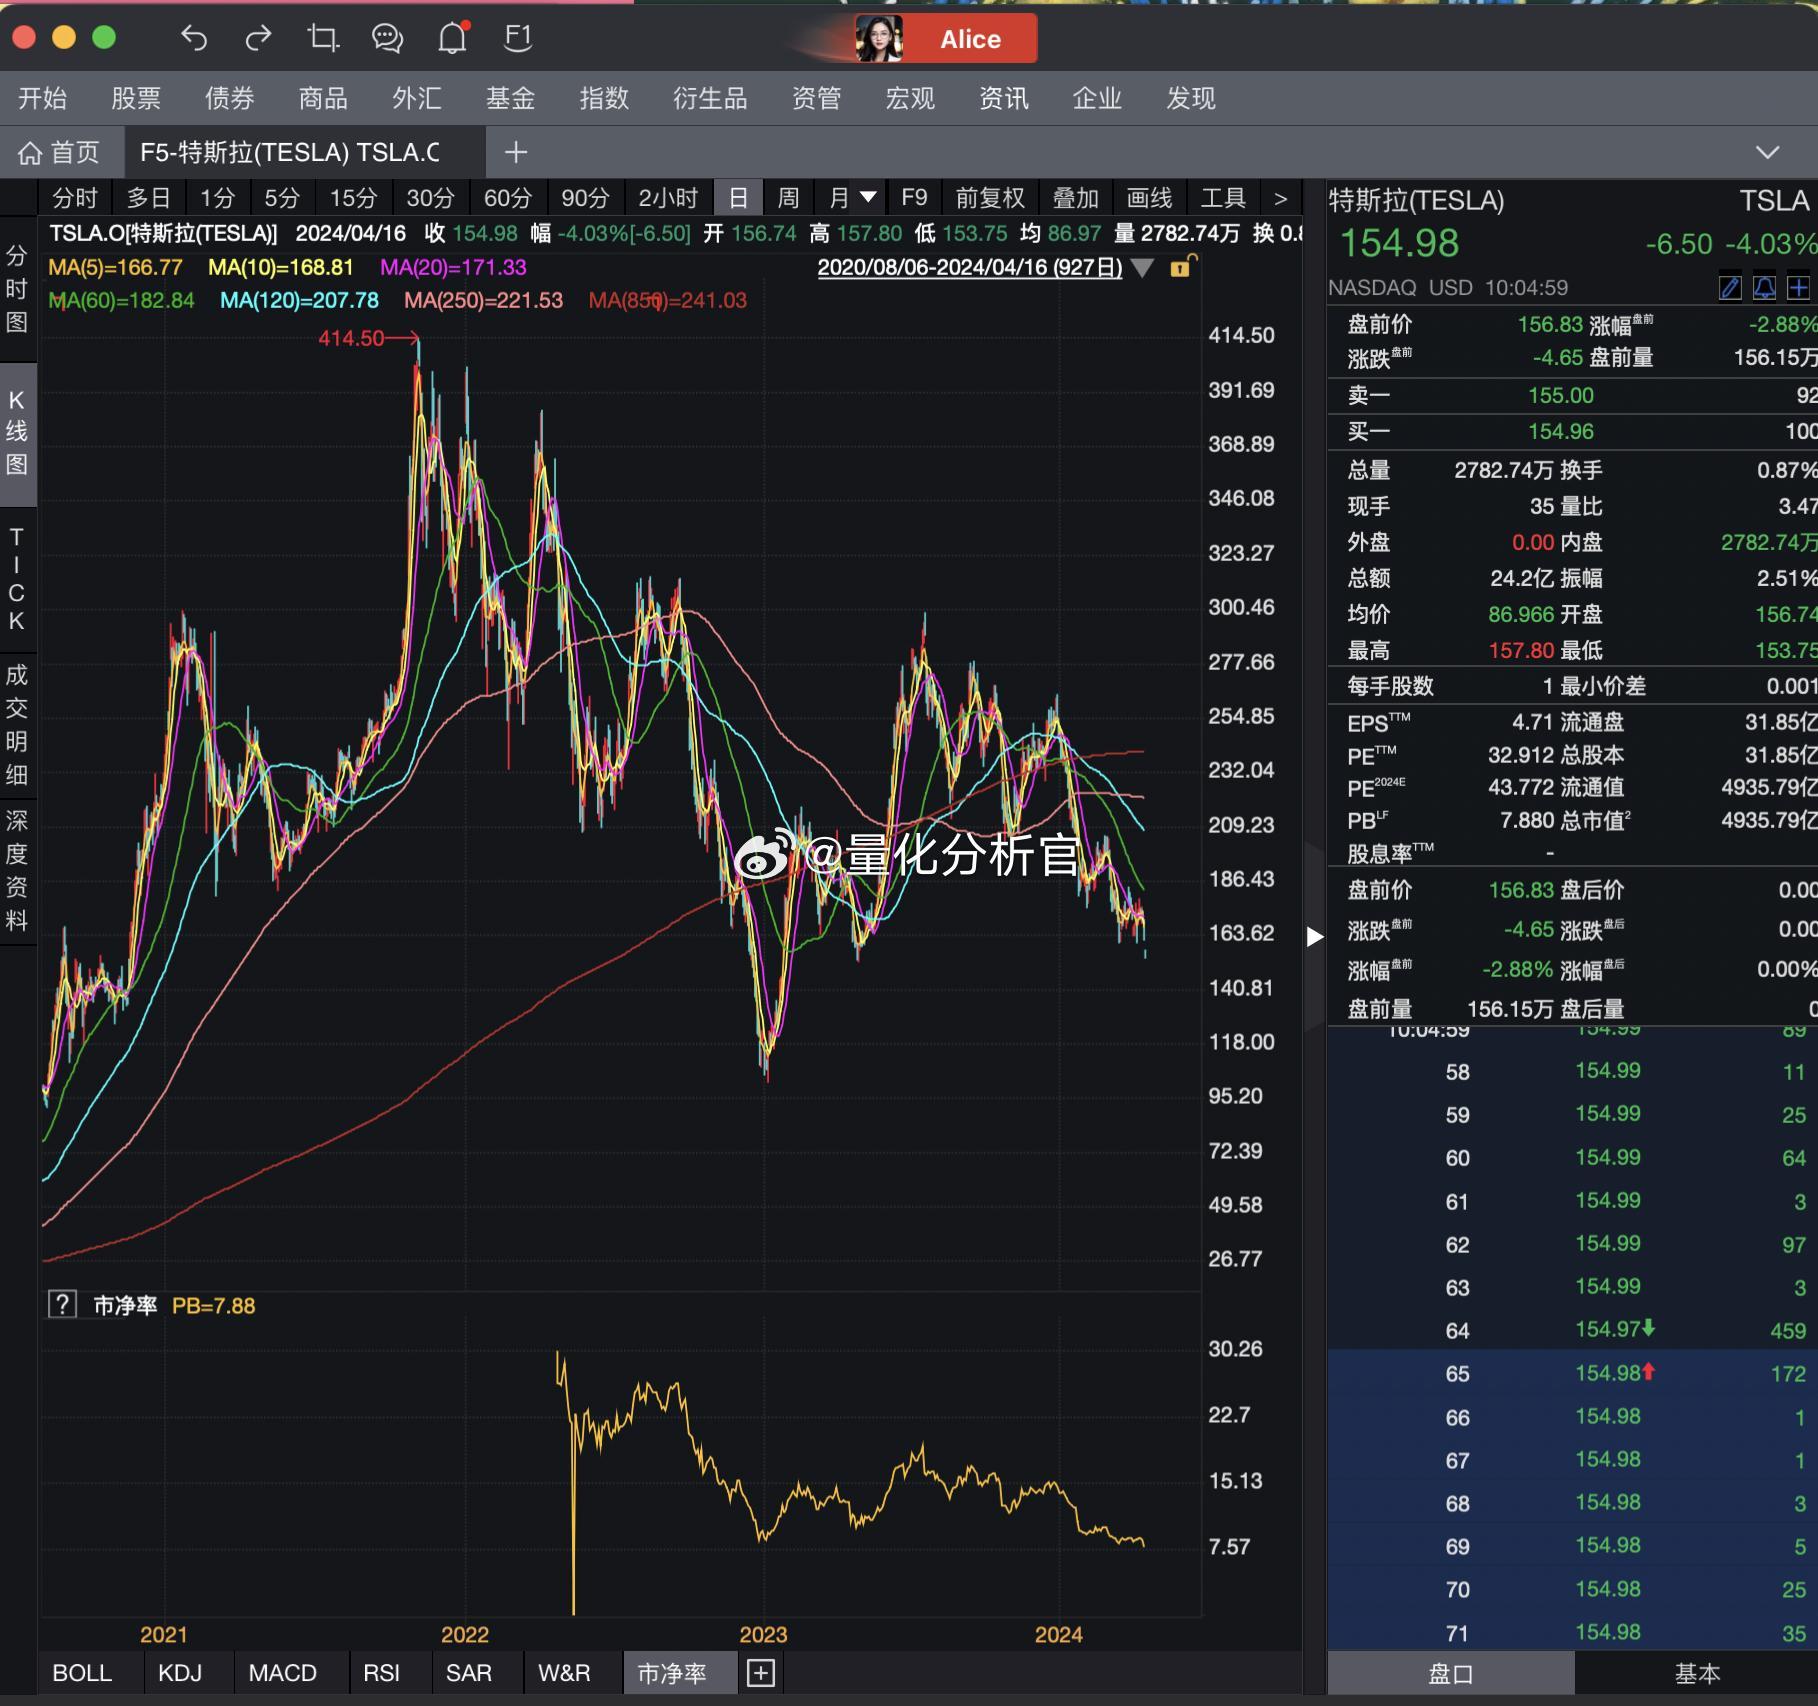This screenshot has width=1818, height=1706.
Task: Open the 宏观 menu
Action: coord(910,98)
